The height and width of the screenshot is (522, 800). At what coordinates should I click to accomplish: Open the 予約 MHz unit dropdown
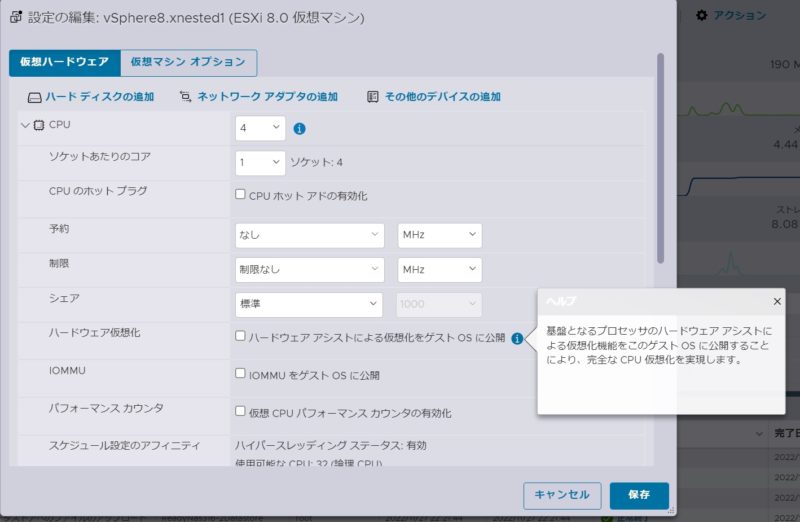pos(439,235)
